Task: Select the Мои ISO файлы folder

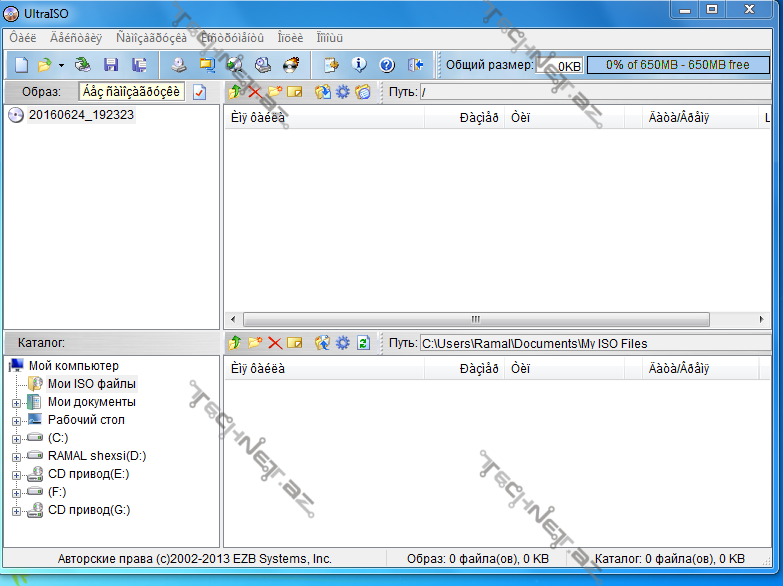Action: (91, 384)
